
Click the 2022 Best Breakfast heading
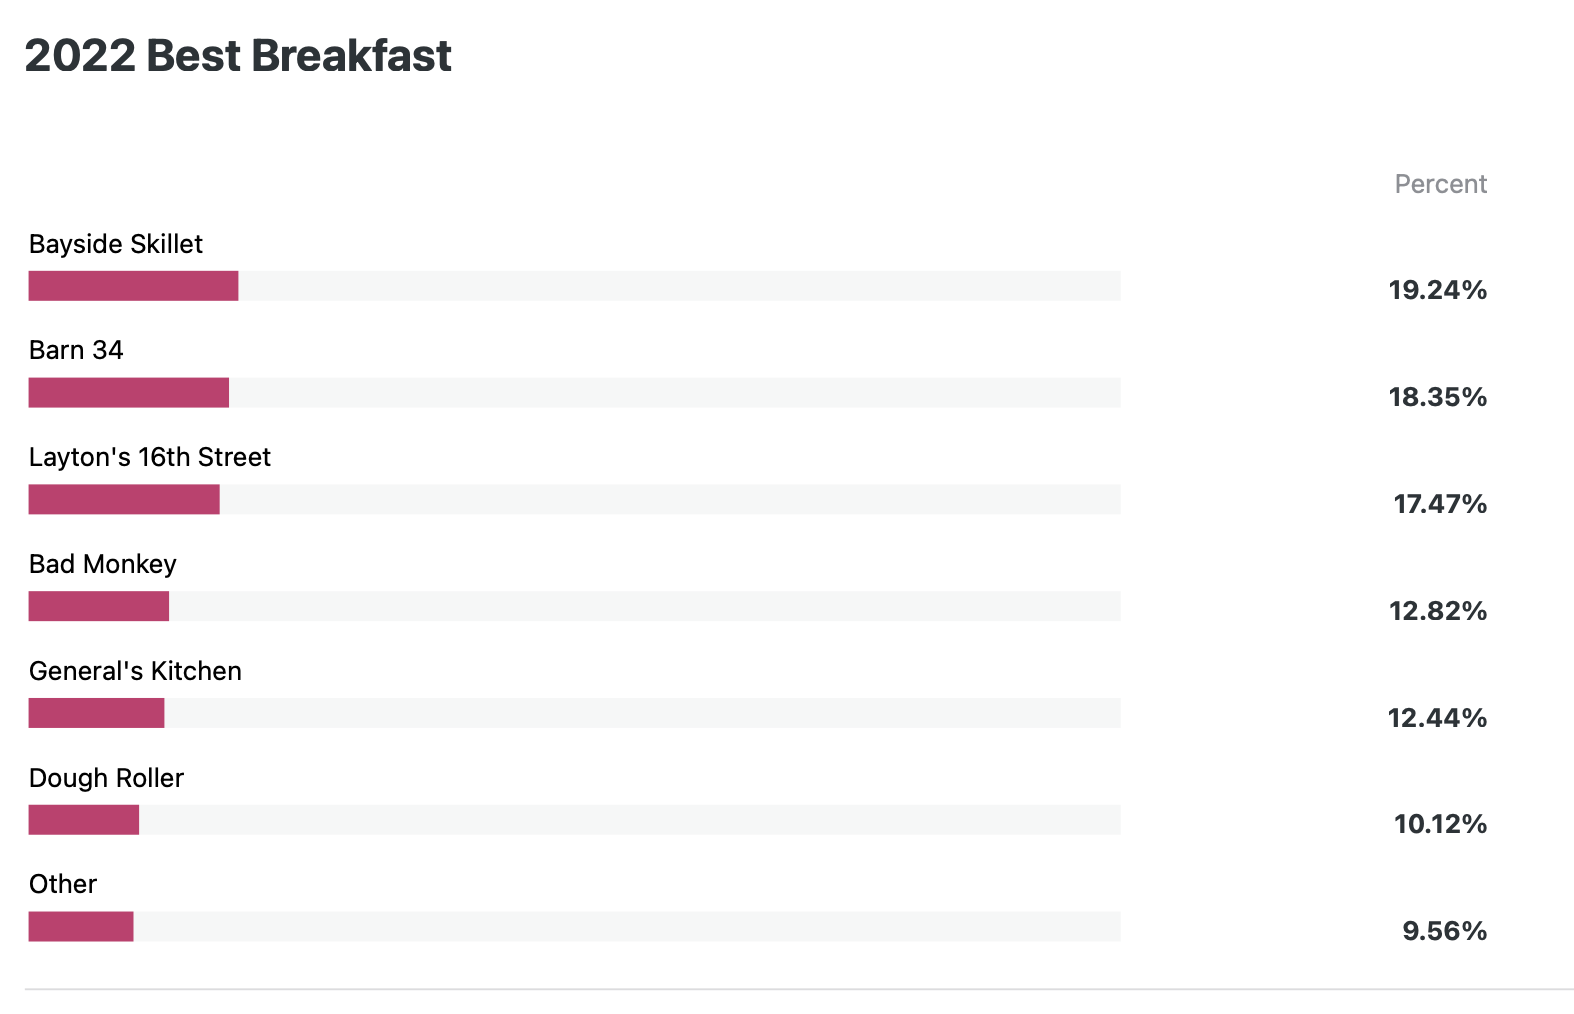[238, 56]
